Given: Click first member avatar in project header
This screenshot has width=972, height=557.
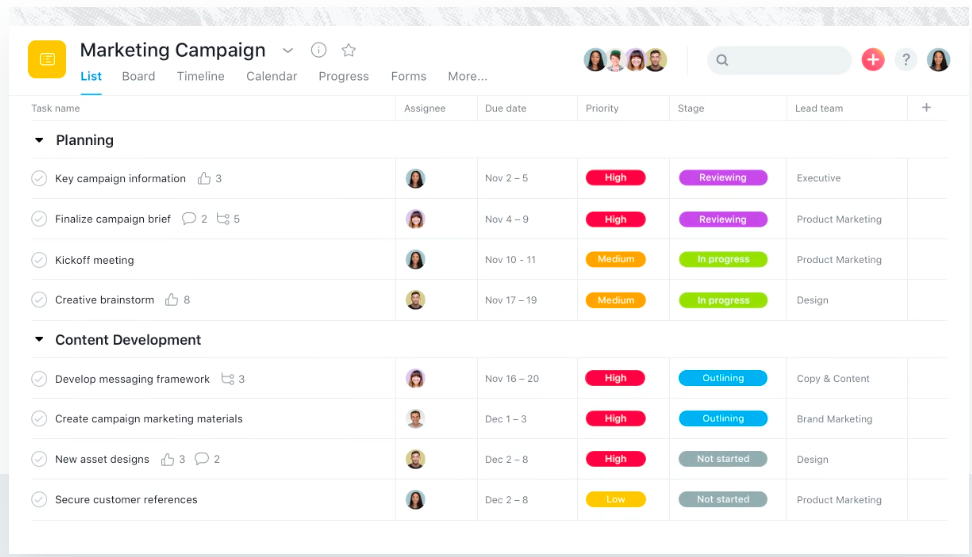Looking at the screenshot, I should coord(595,60).
